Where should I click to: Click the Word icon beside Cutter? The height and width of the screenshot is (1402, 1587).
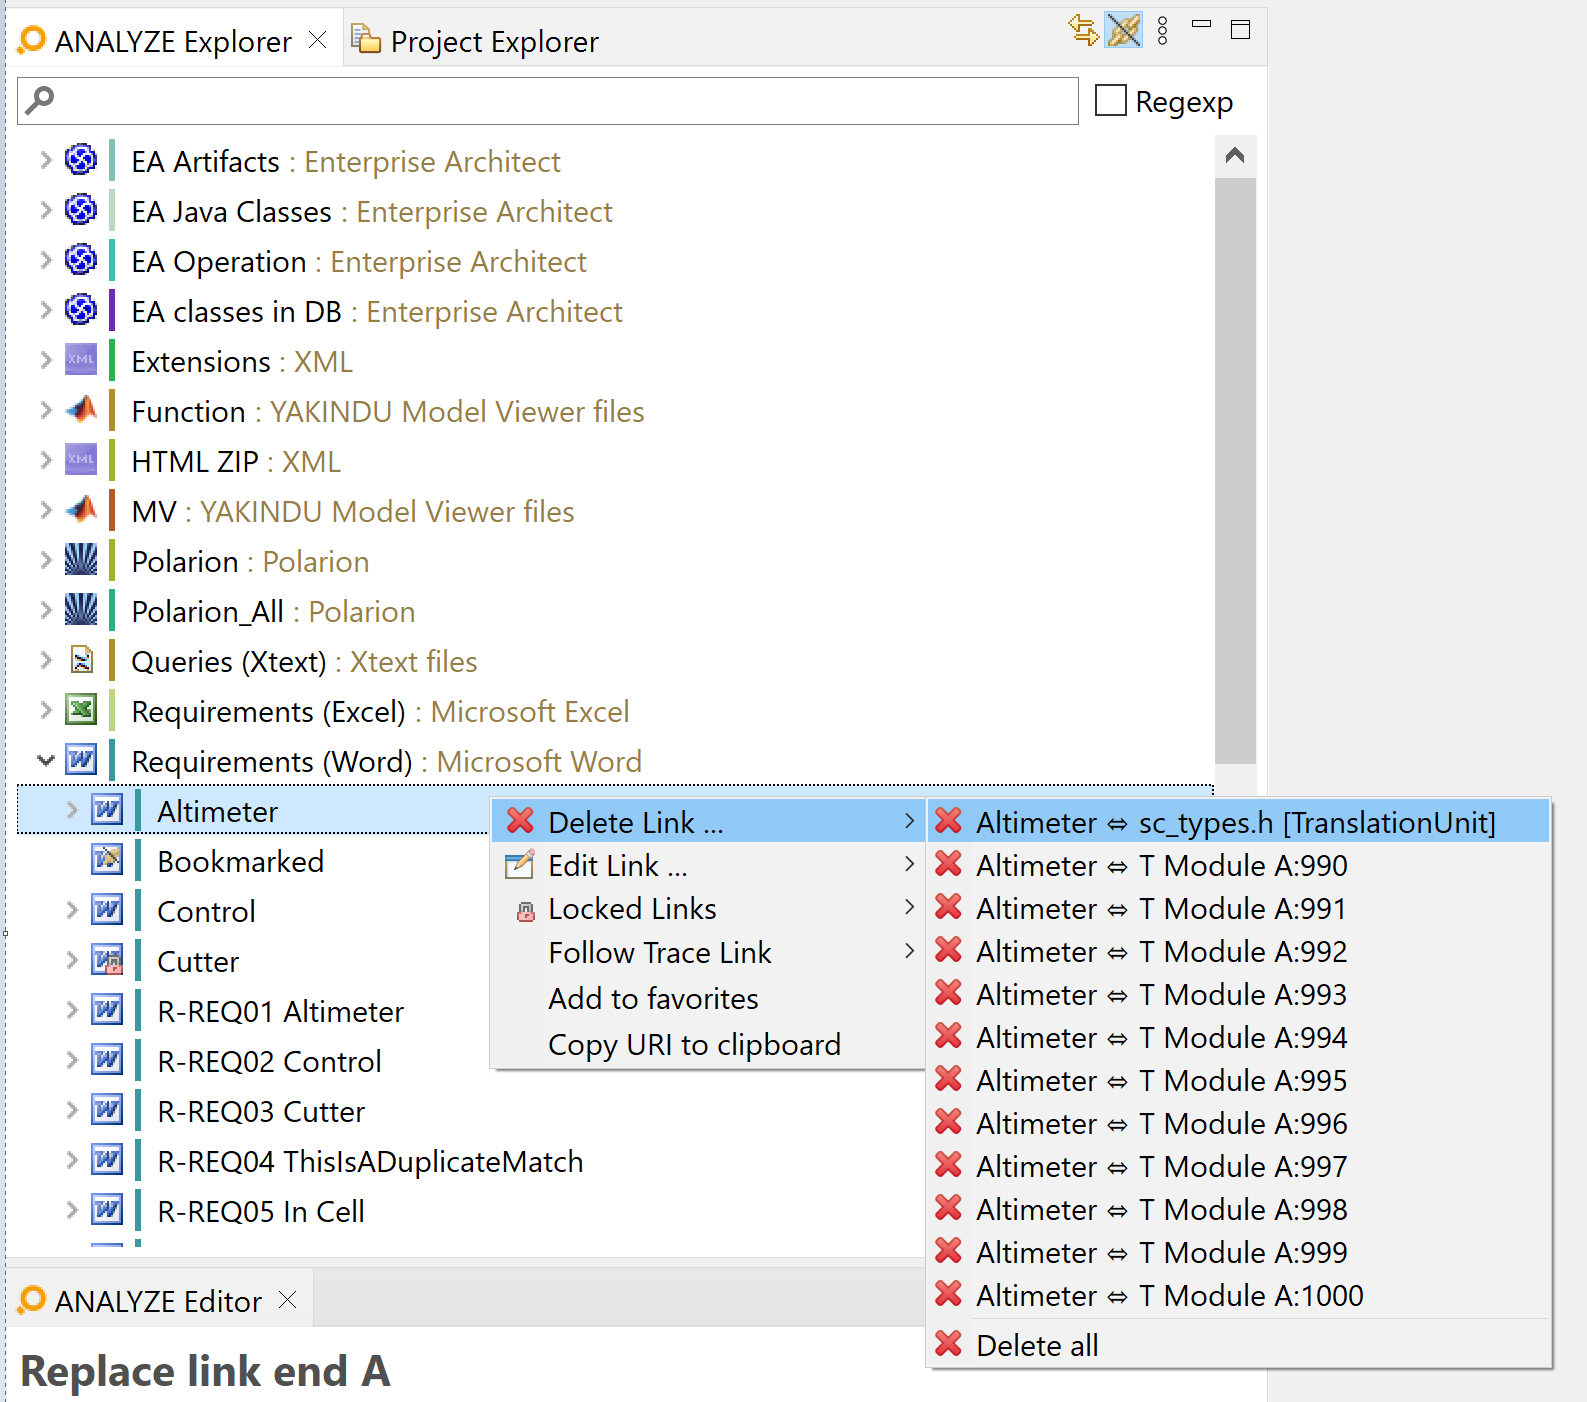click(x=107, y=960)
